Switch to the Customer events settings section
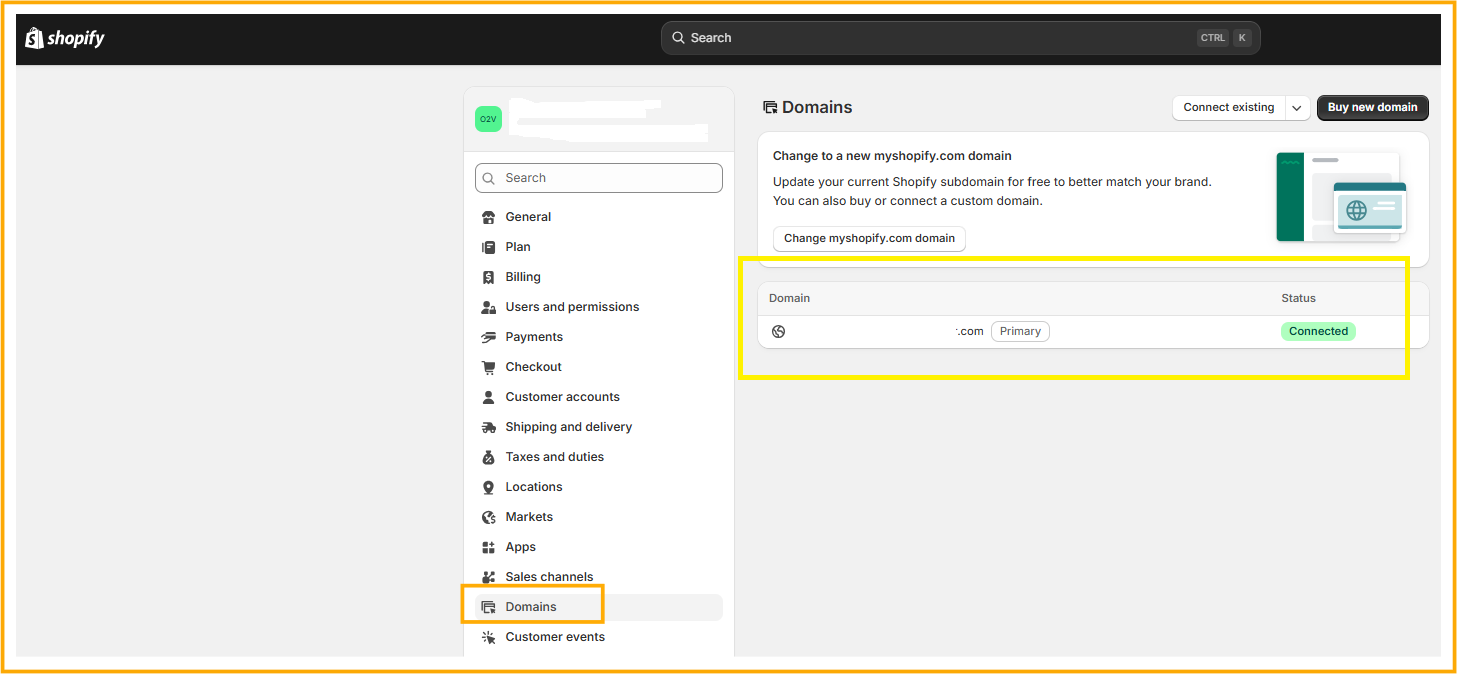Screen dimensions: 1457x674 coord(555,636)
